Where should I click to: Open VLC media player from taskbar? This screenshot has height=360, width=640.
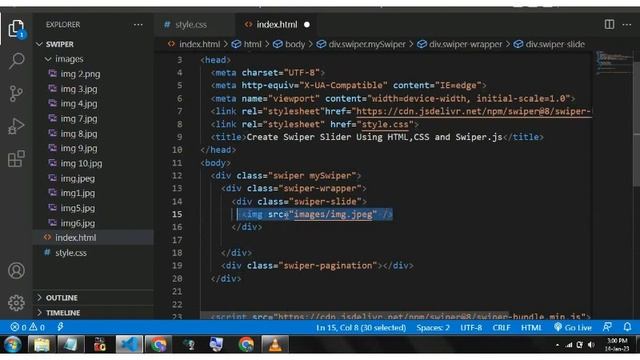point(275,344)
